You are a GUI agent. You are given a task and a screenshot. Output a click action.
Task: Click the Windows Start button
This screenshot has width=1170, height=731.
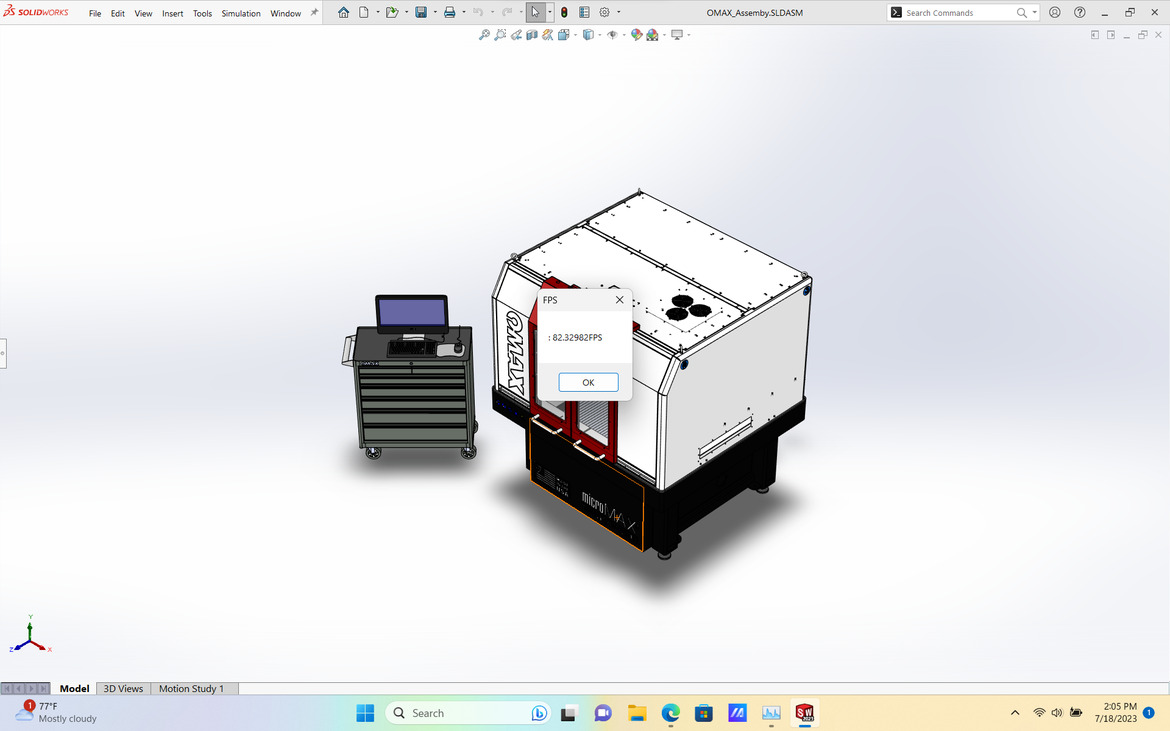[x=366, y=713]
